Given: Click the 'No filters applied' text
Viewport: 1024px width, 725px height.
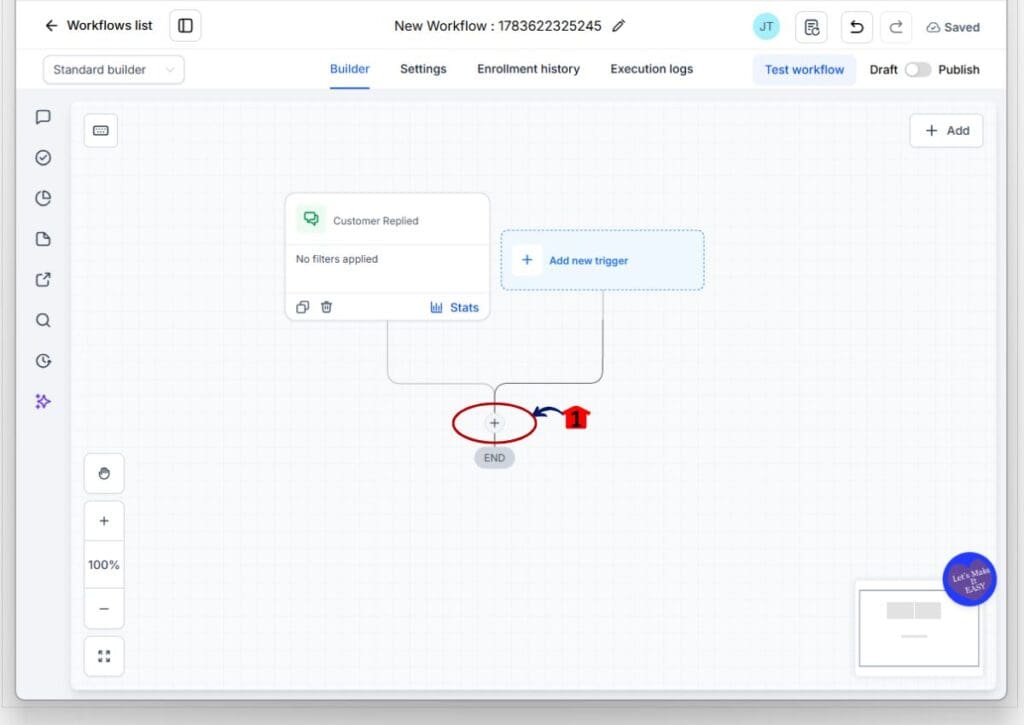Looking at the screenshot, I should [337, 259].
